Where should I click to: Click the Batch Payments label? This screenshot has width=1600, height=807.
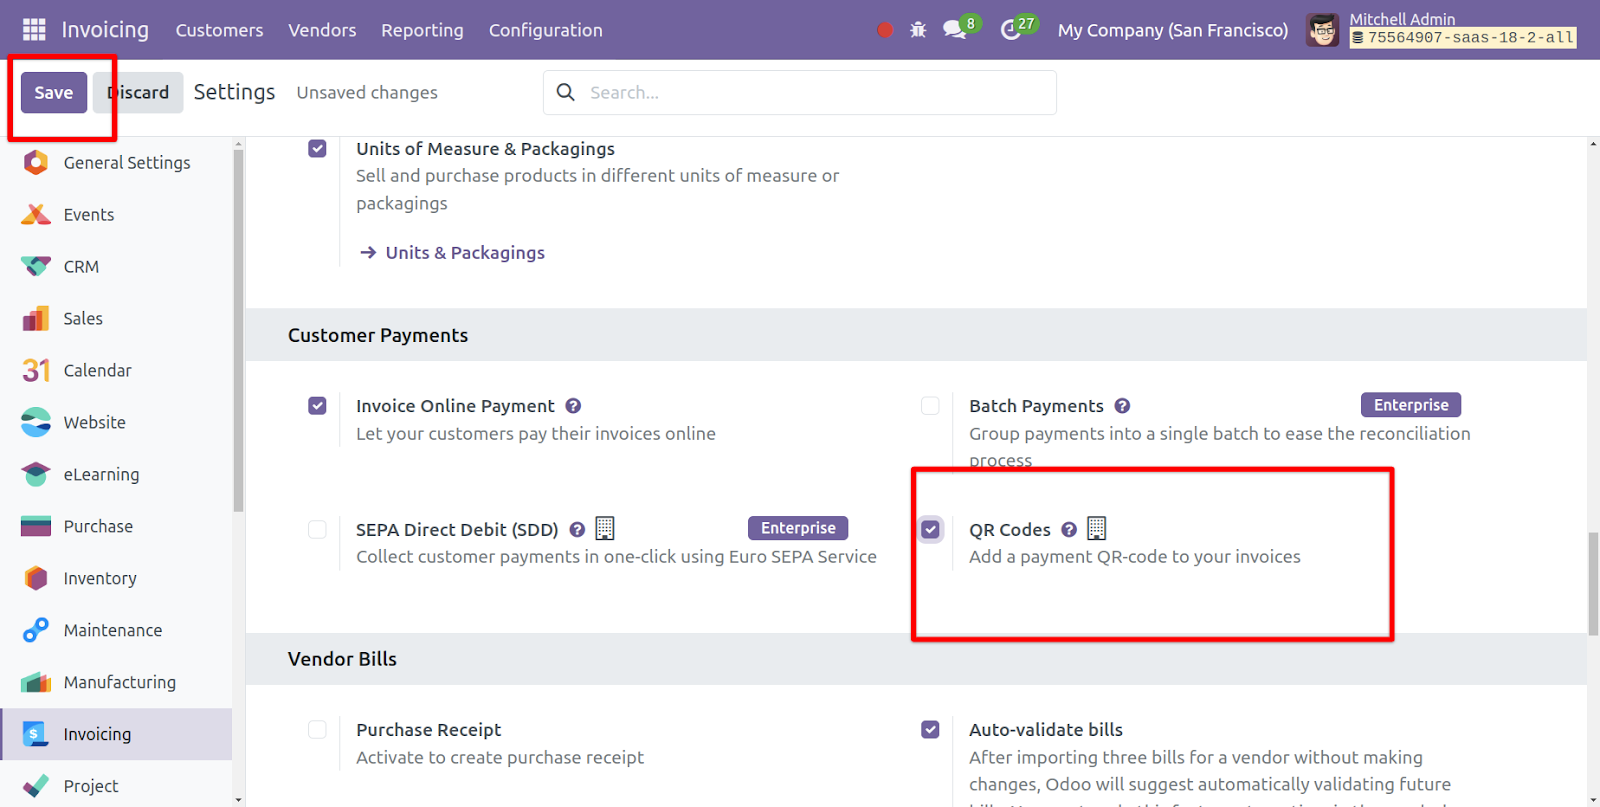pyautogui.click(x=1036, y=406)
